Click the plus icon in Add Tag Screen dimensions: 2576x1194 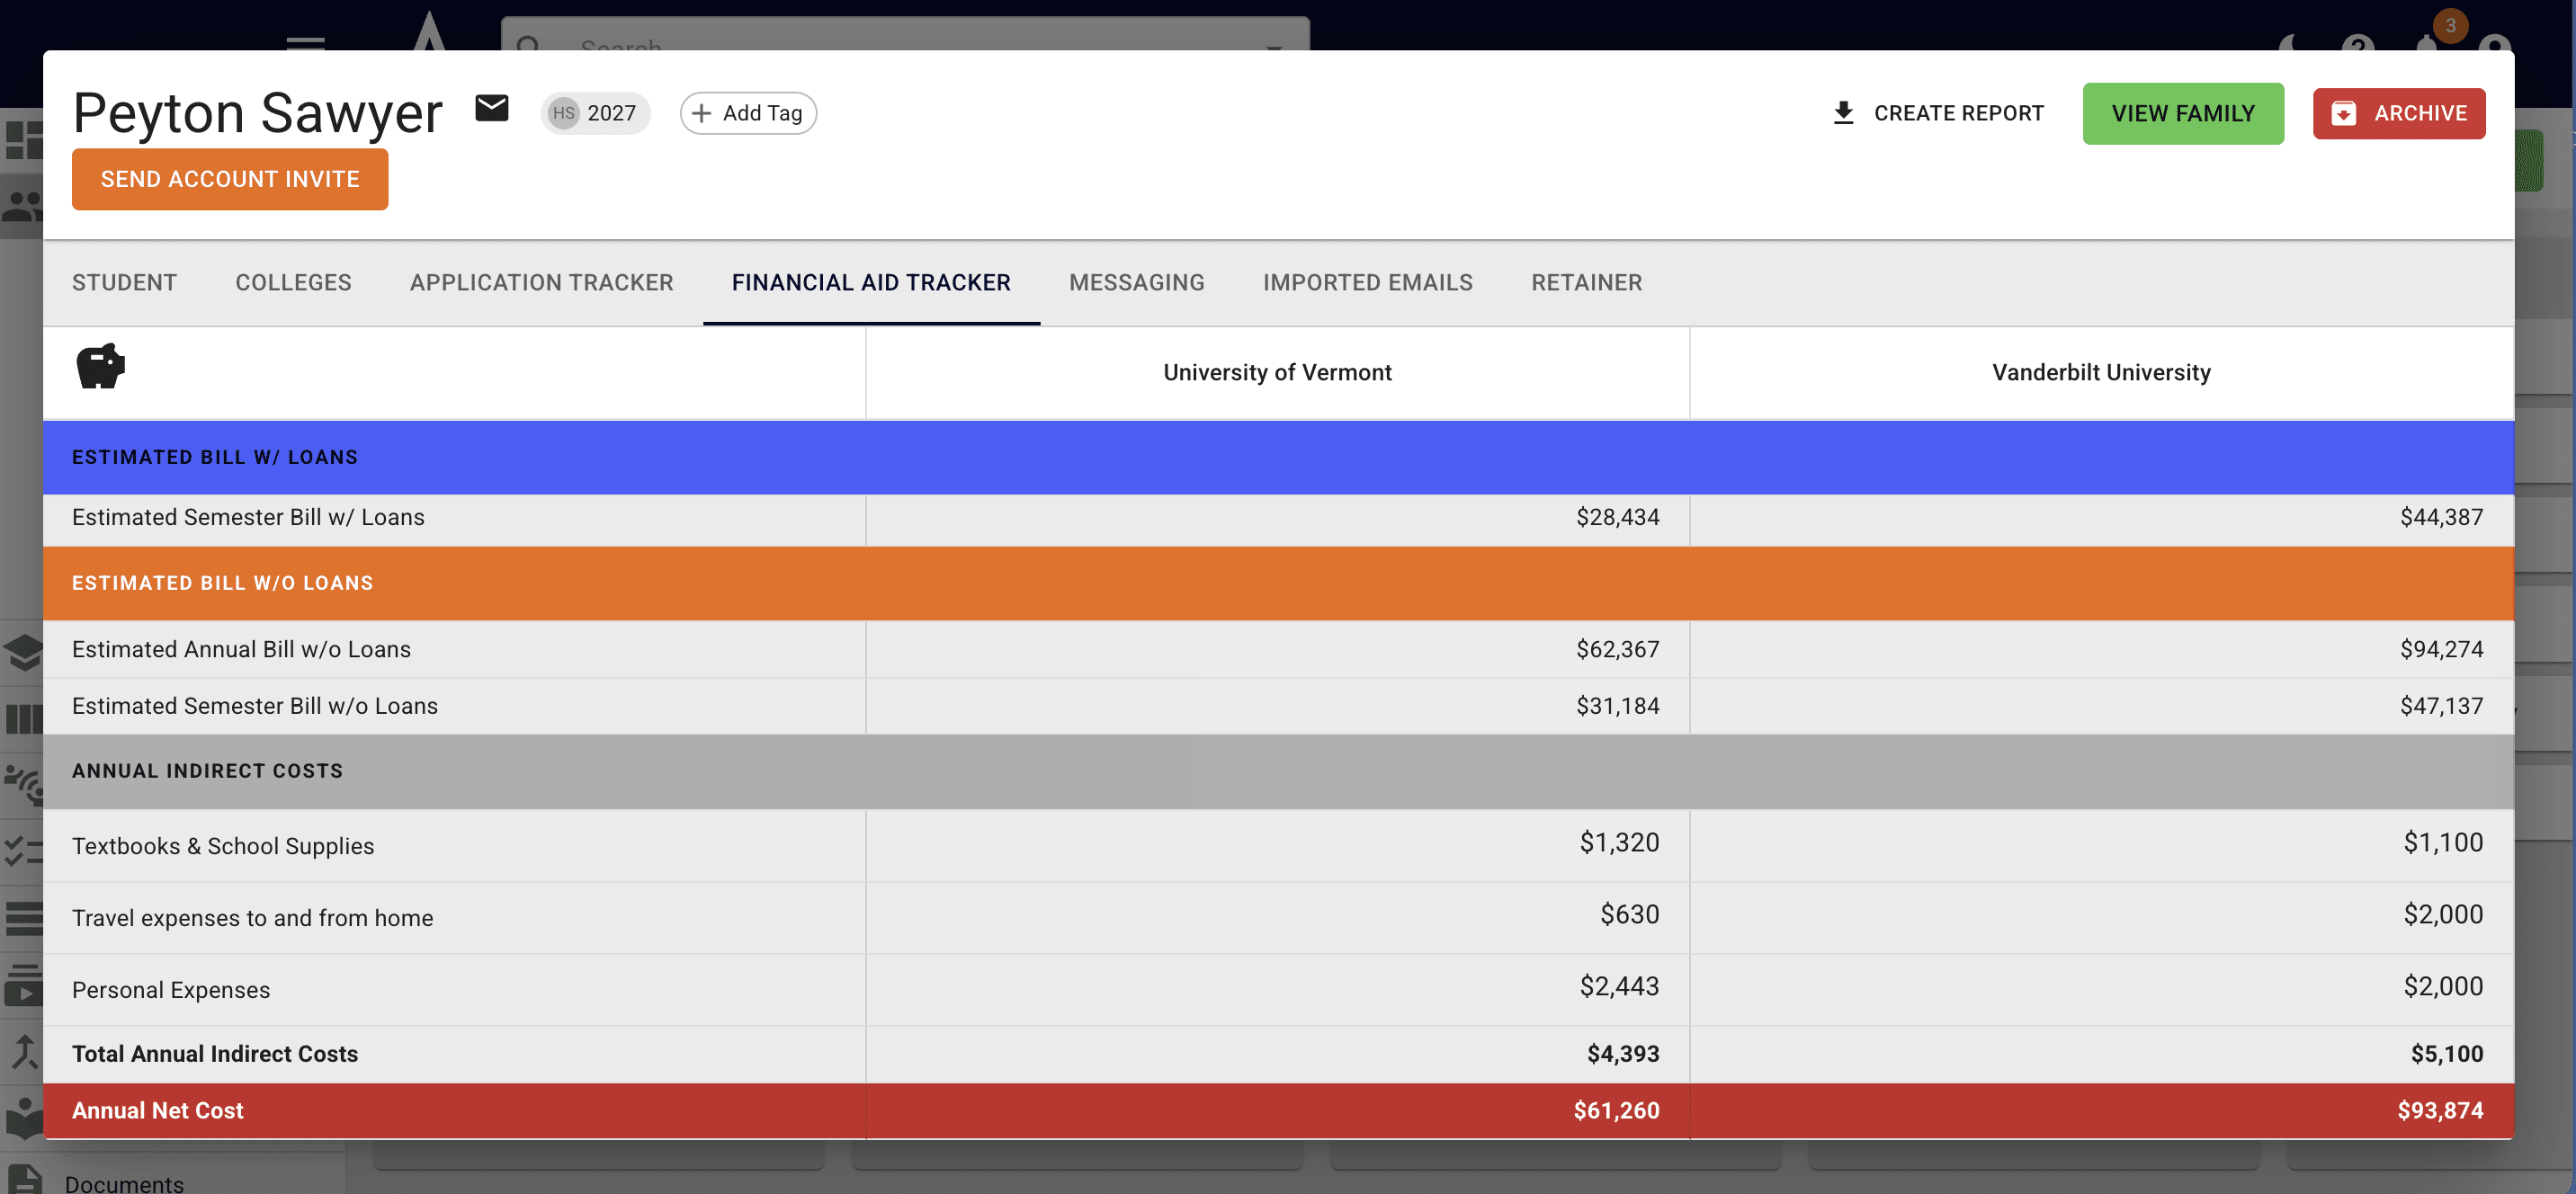pyautogui.click(x=702, y=113)
